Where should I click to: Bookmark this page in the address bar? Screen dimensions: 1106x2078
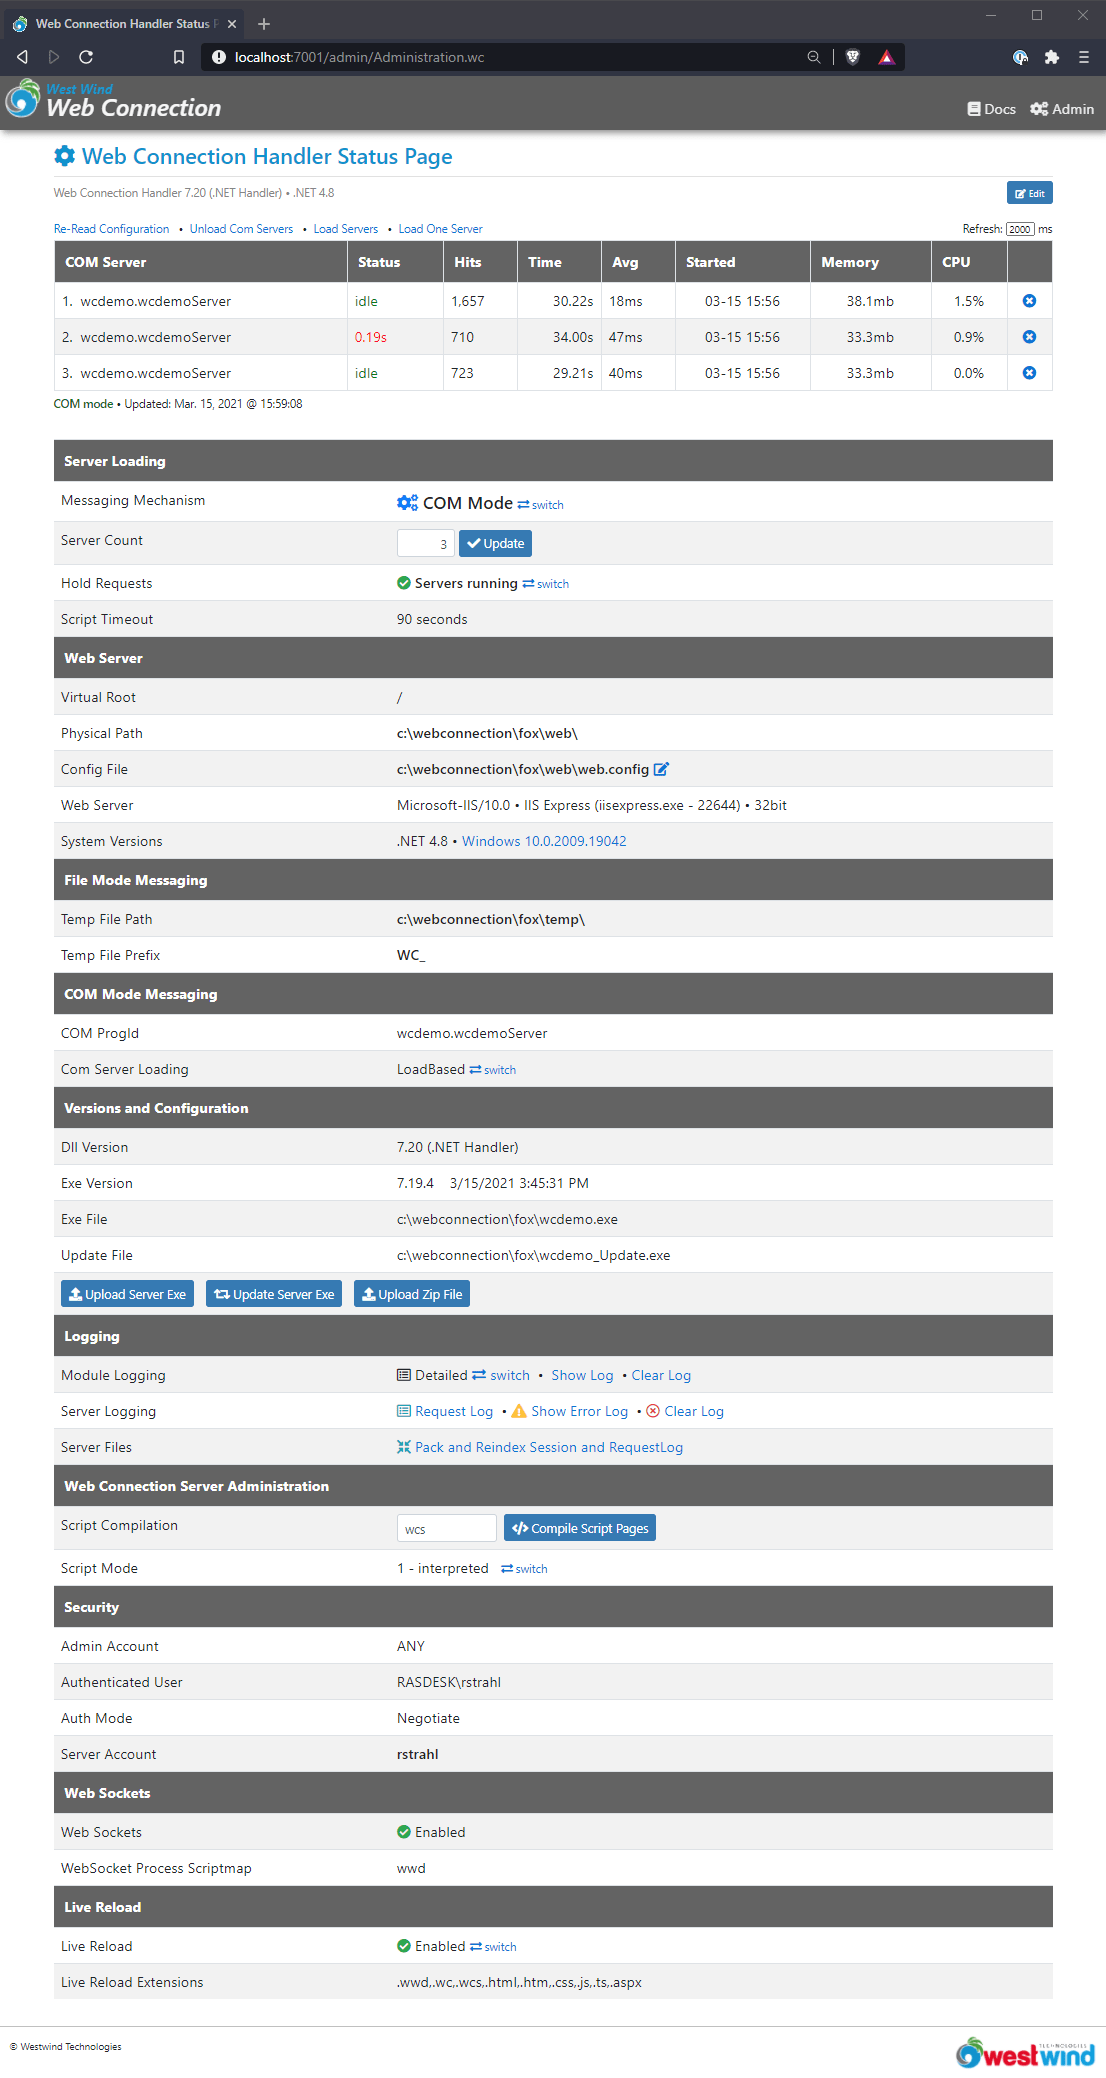(x=179, y=57)
